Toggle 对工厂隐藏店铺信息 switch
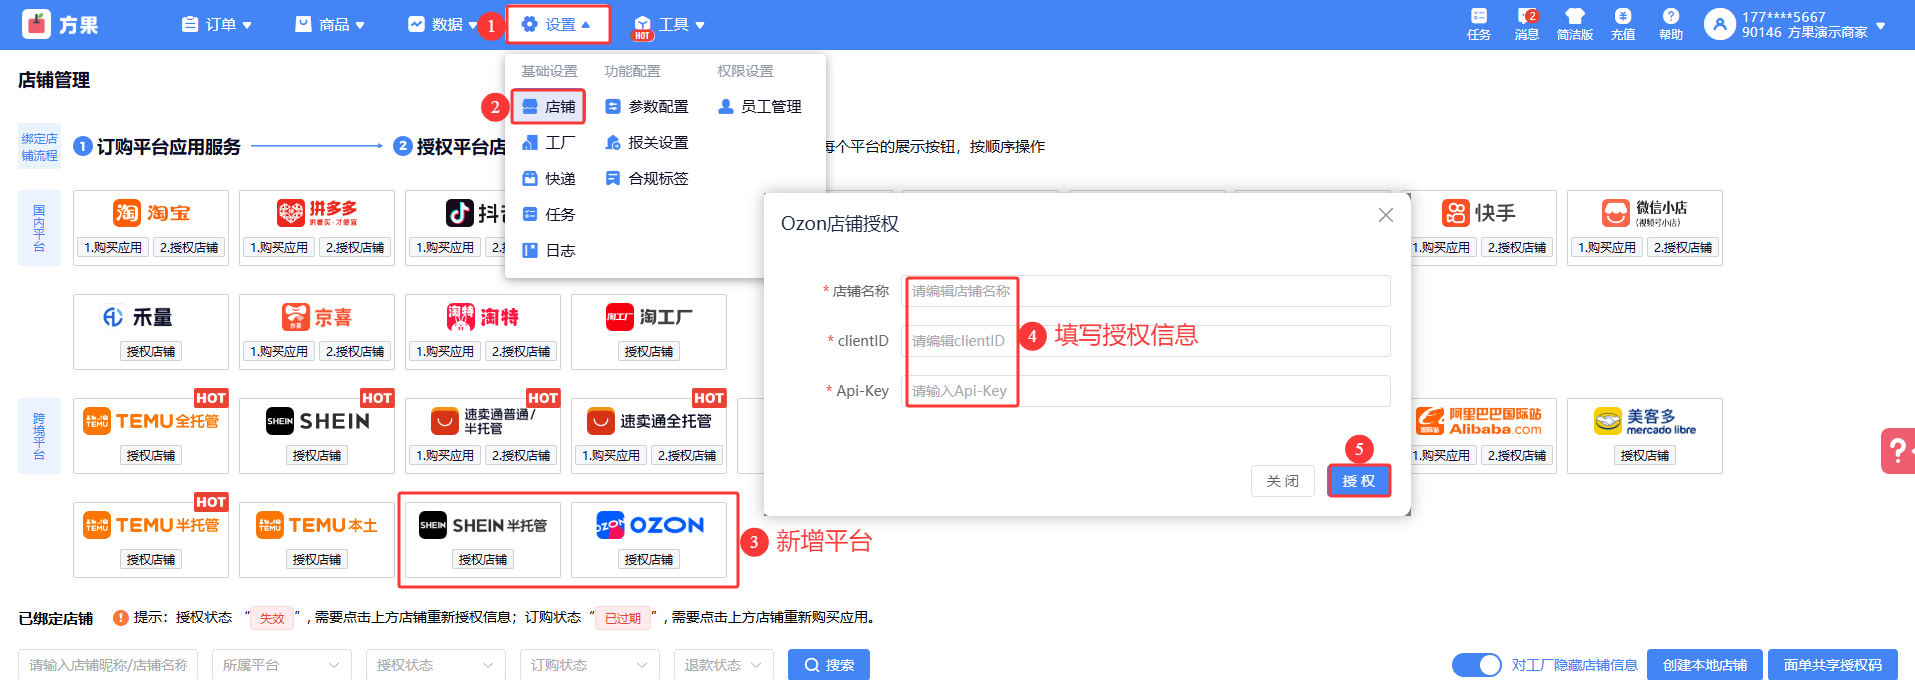The width and height of the screenshot is (1915, 680). pos(1476,665)
